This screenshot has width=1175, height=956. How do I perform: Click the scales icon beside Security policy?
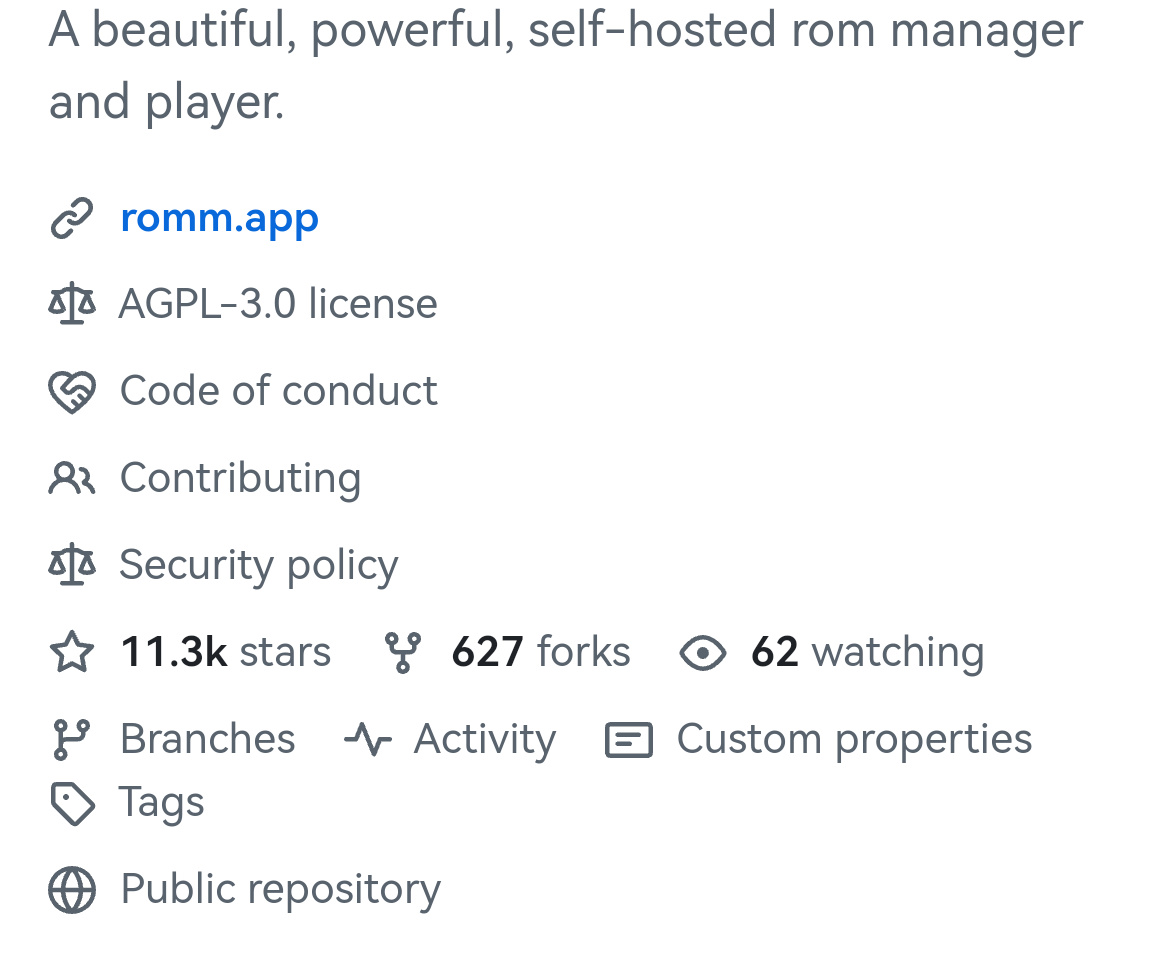tap(72, 564)
